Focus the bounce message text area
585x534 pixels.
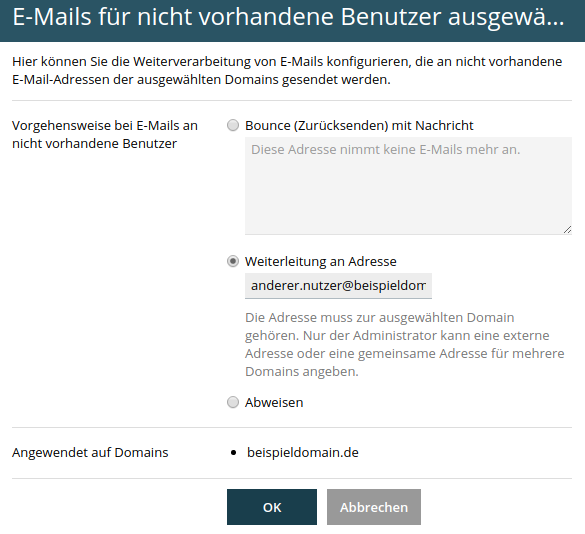pos(408,186)
